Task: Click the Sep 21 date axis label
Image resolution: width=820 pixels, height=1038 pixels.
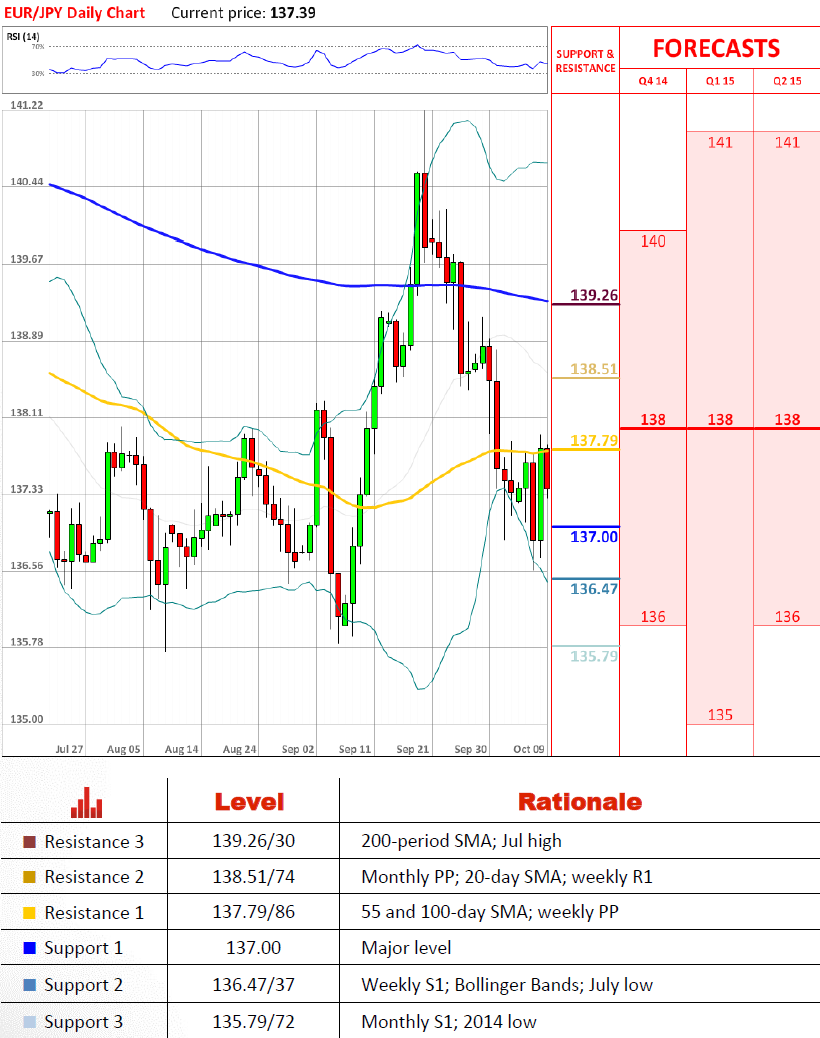Action: pos(413,749)
